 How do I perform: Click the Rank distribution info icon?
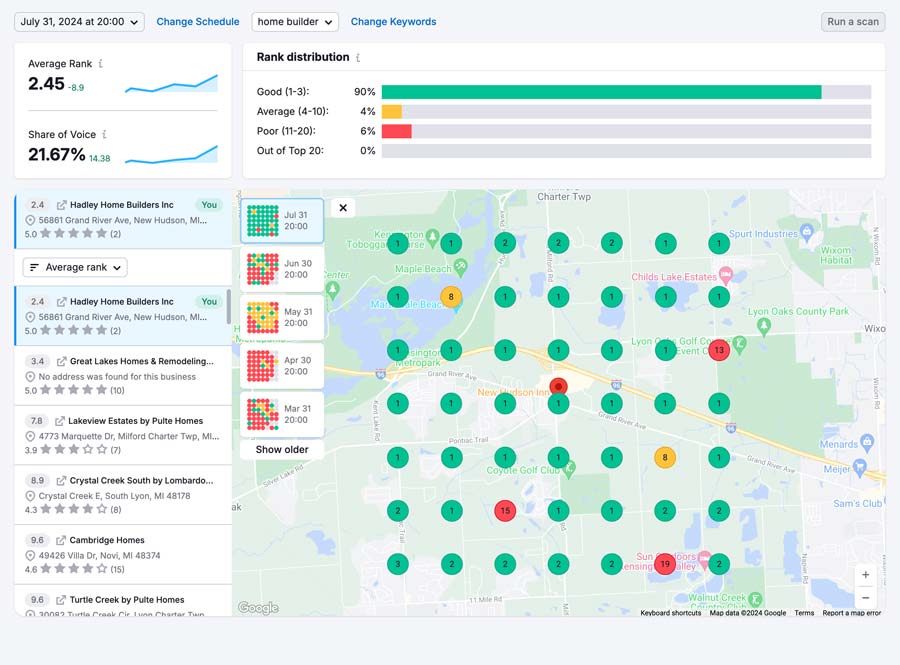click(x=358, y=58)
